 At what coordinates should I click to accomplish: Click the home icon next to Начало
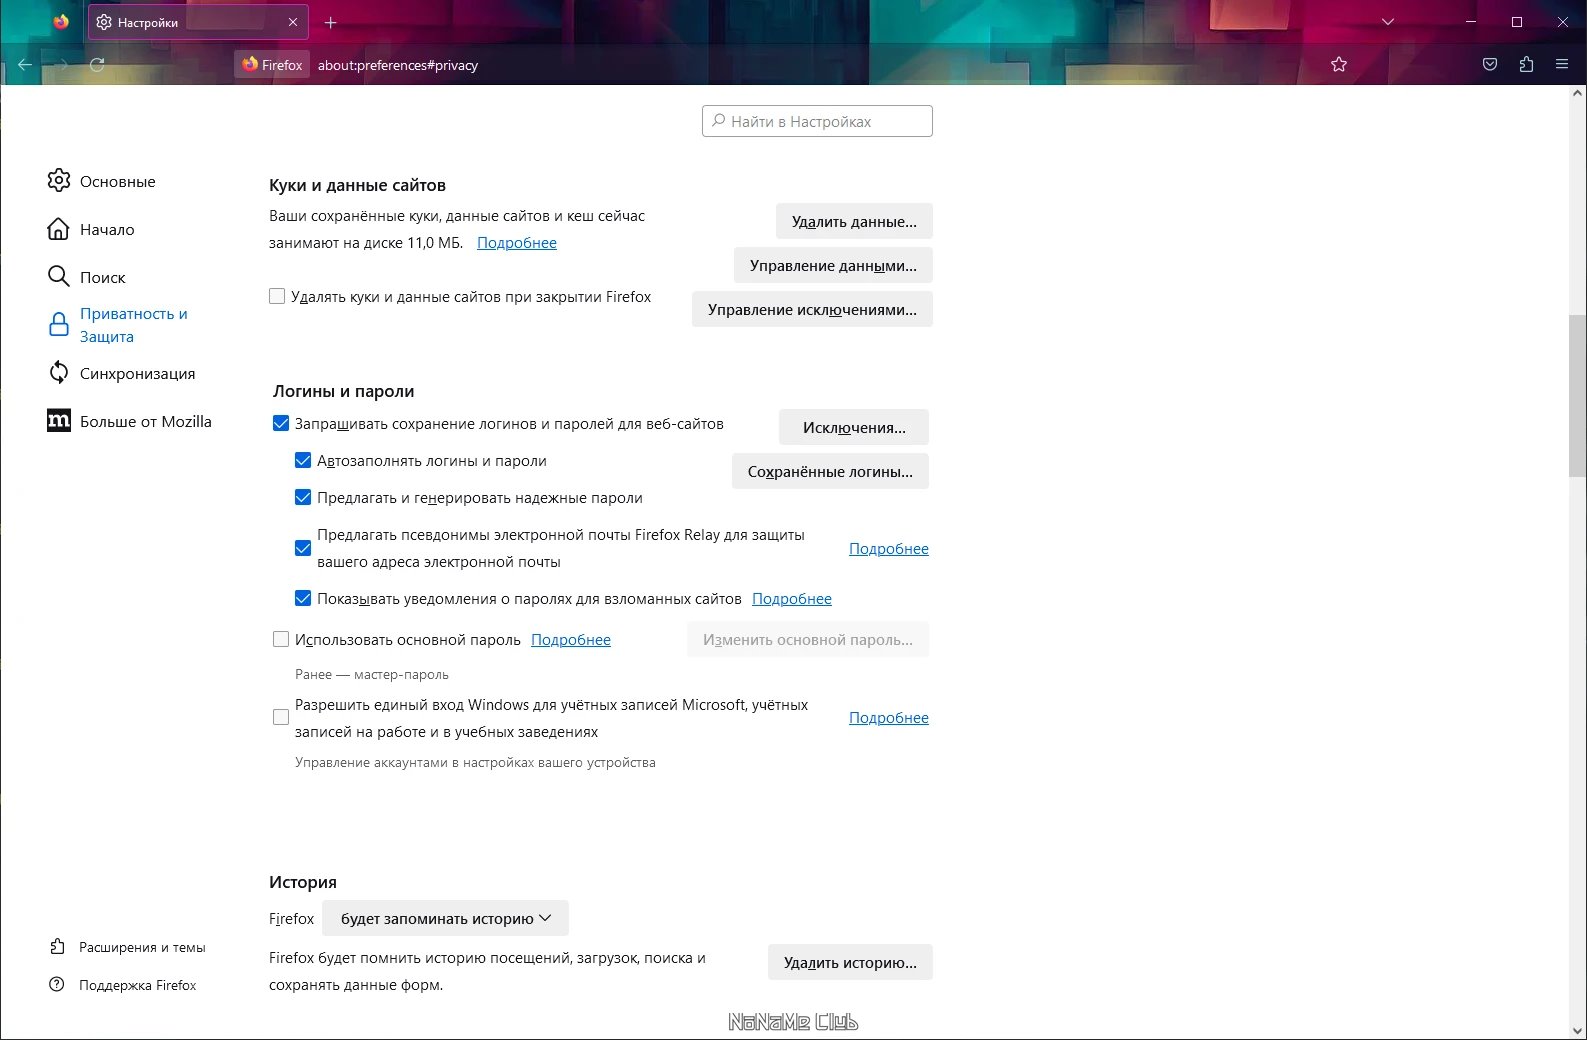[x=59, y=229]
